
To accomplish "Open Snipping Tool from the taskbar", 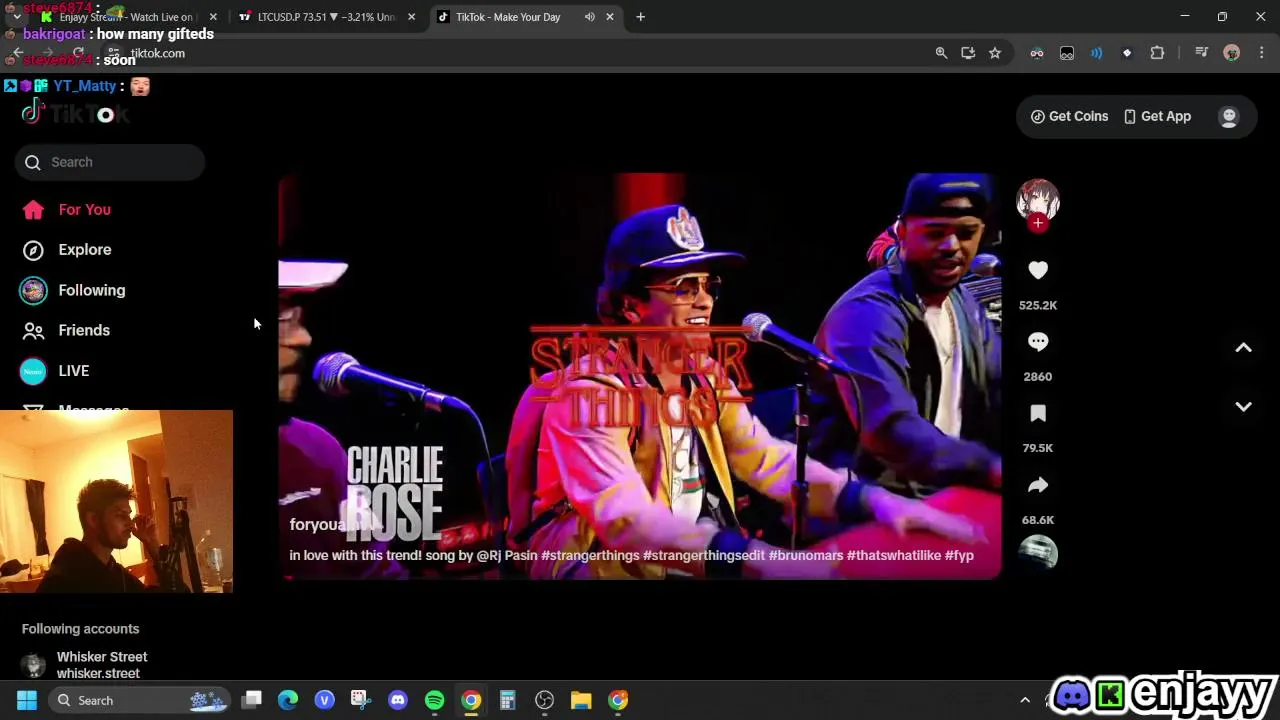I will click(x=361, y=700).
